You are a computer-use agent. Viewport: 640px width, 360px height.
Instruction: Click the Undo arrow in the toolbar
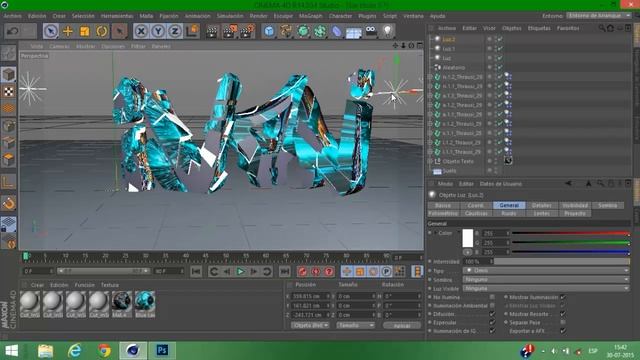pos(13,31)
